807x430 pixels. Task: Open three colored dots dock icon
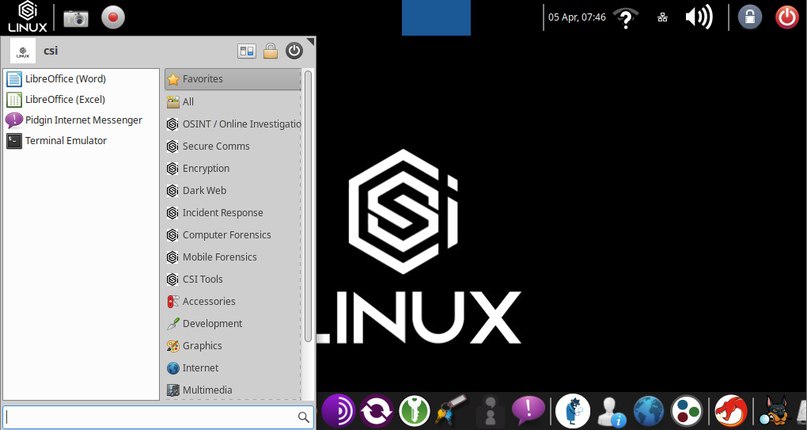point(687,411)
